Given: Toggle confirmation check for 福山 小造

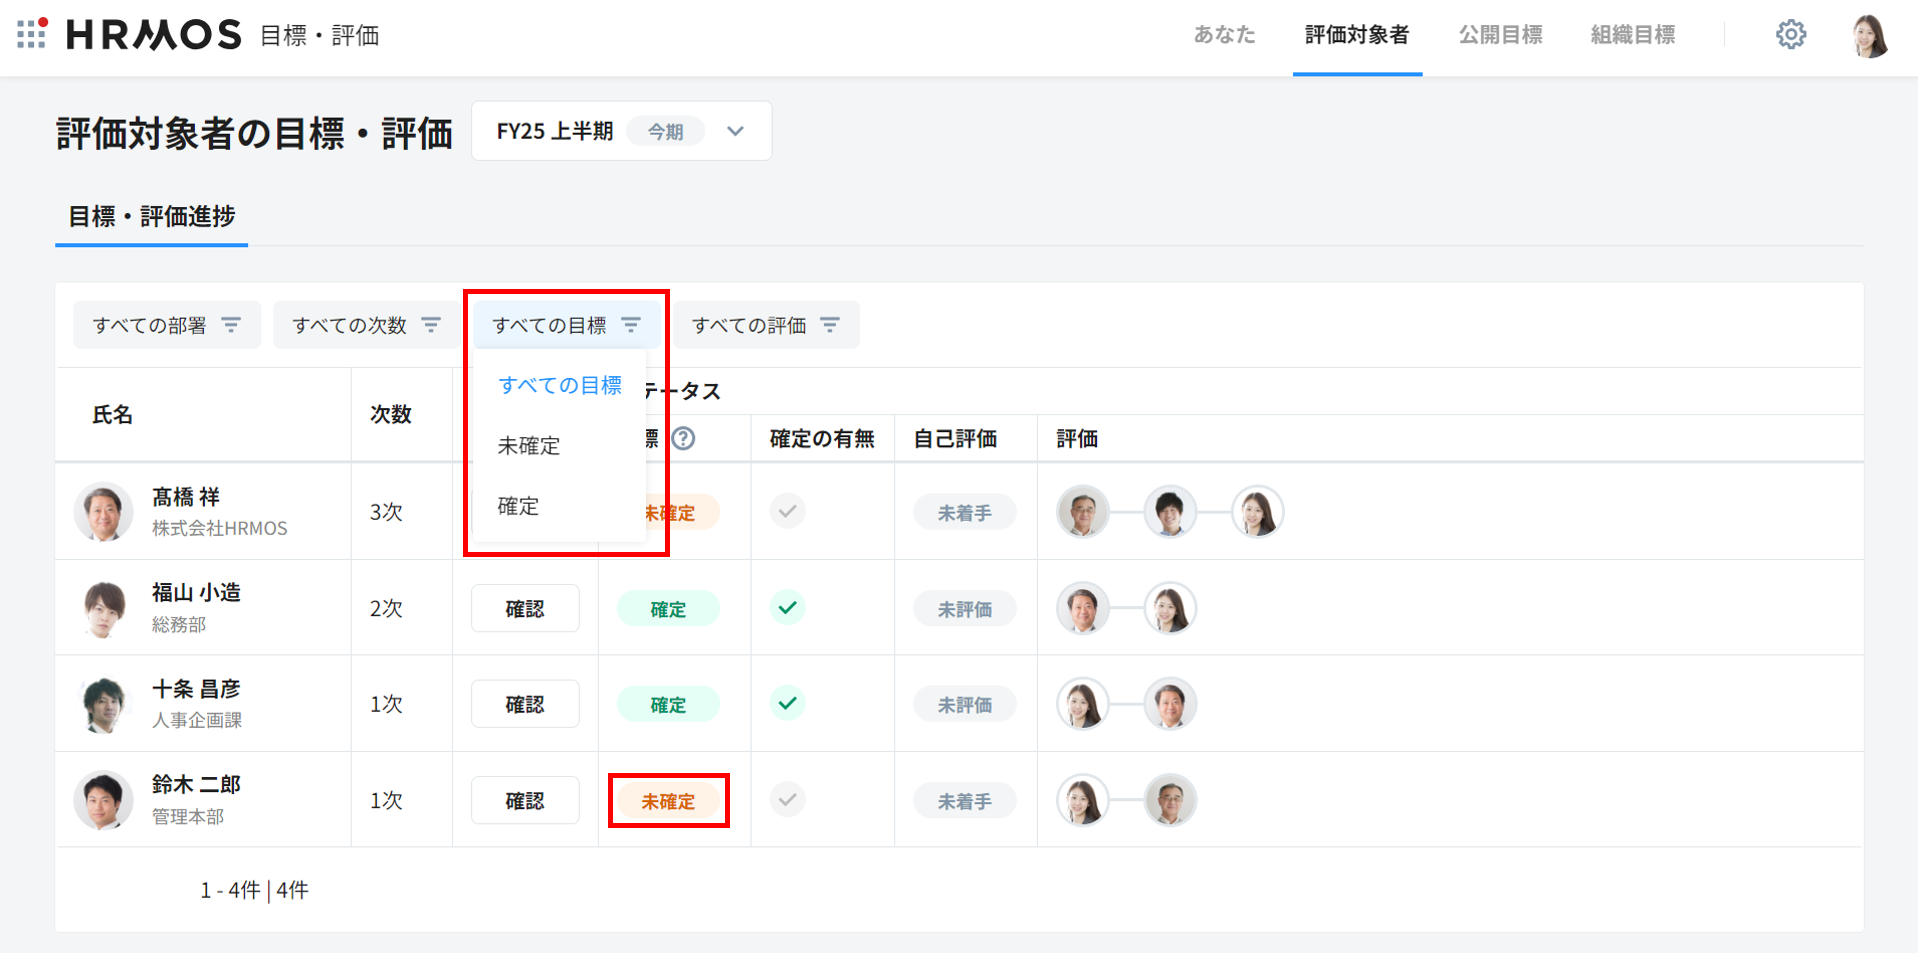Looking at the screenshot, I should tap(788, 608).
